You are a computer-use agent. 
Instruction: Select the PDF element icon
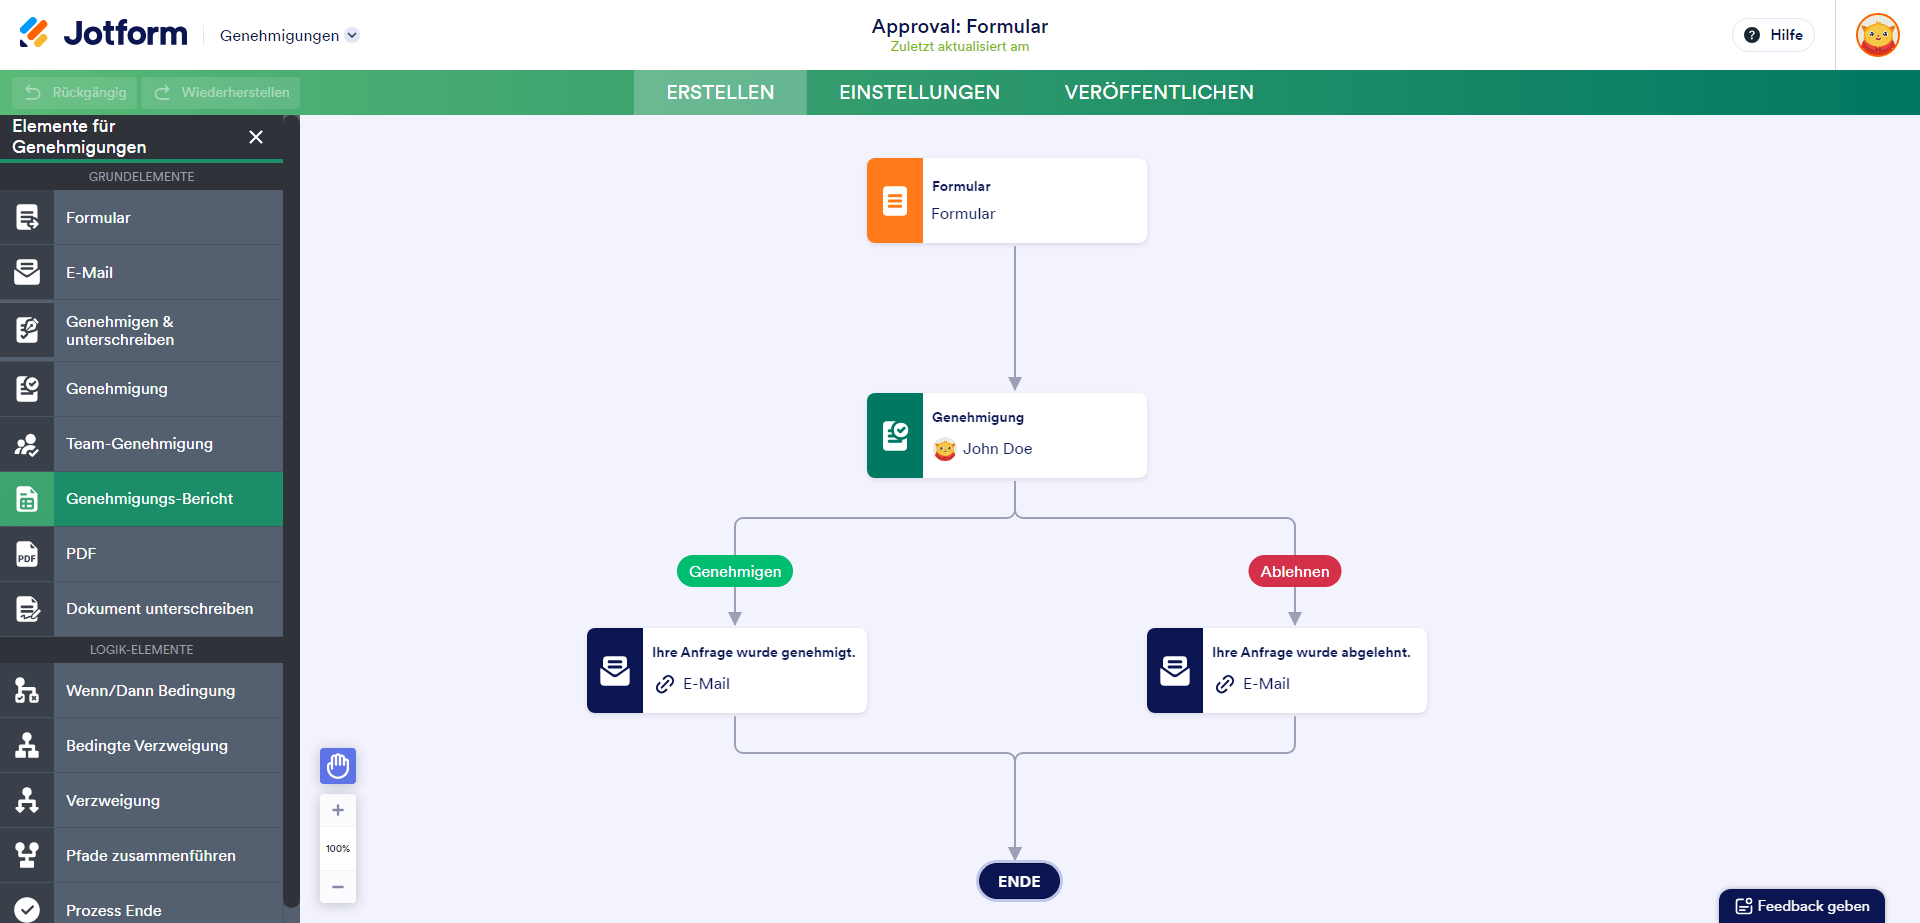[x=27, y=554]
